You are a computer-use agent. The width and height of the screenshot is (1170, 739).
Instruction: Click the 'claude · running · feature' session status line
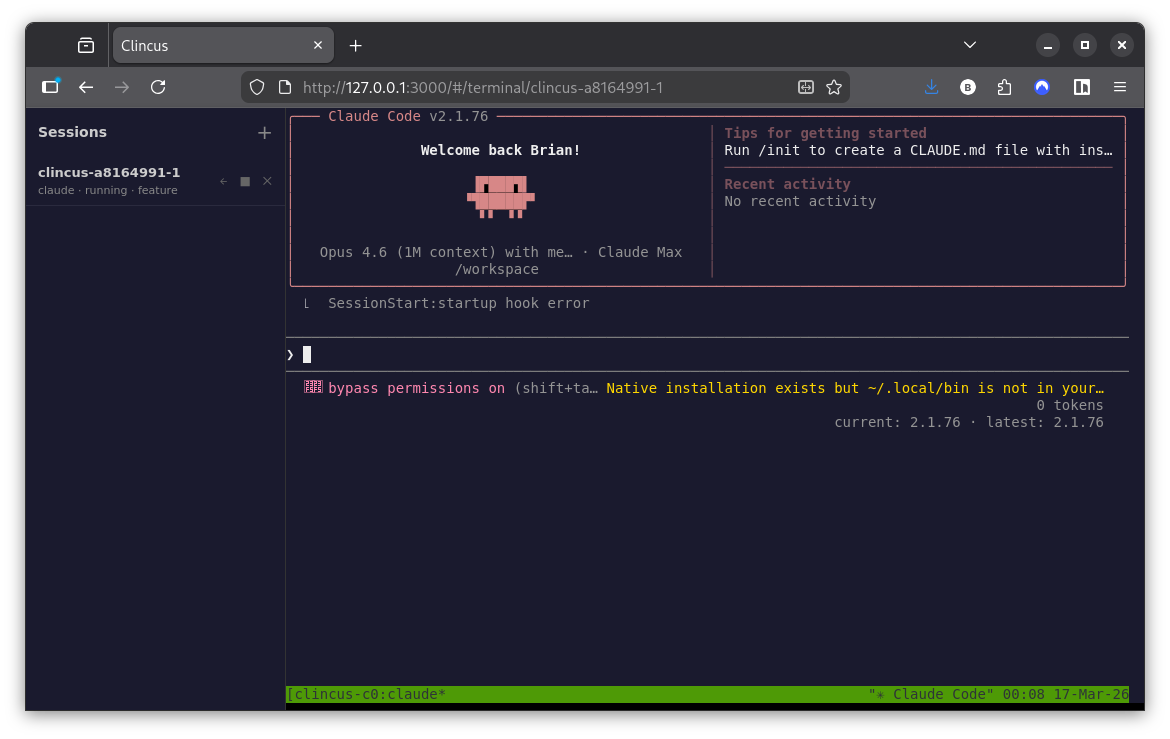[x=107, y=190]
